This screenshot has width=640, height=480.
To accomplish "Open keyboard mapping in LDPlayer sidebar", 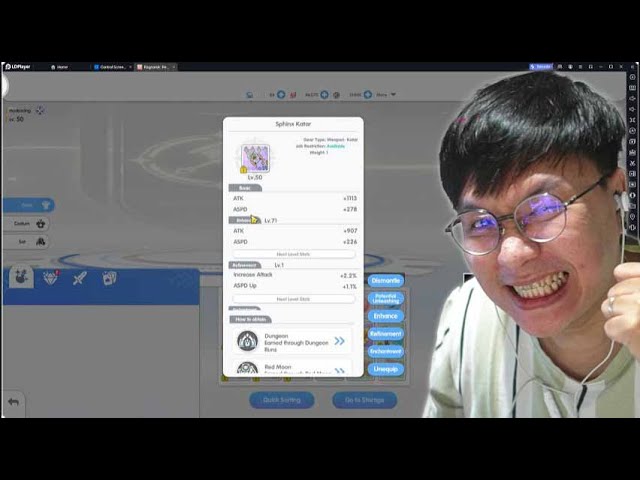I will pos(632,87).
